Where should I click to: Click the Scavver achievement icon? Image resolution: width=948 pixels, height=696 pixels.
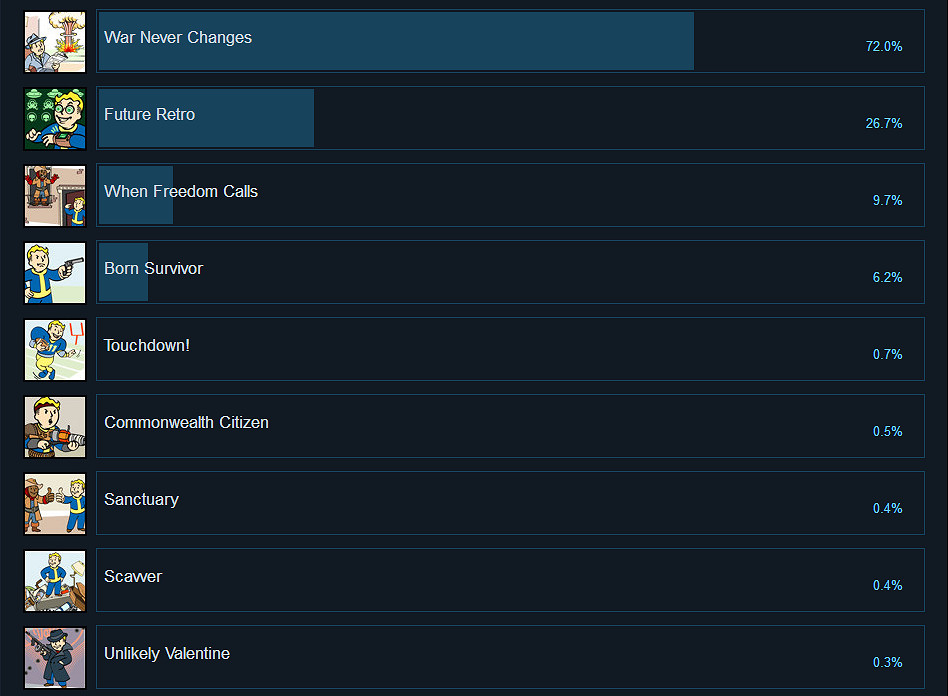coord(55,581)
